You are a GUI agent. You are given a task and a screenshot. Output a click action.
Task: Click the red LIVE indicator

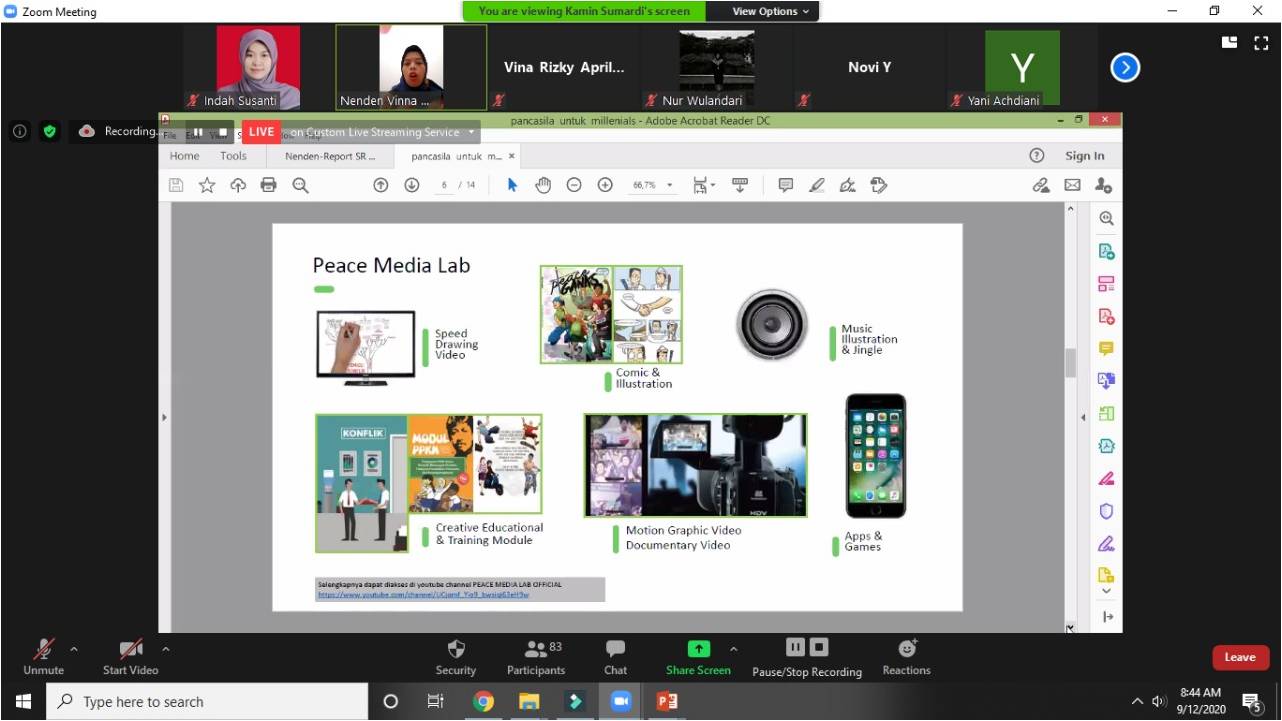tap(261, 132)
